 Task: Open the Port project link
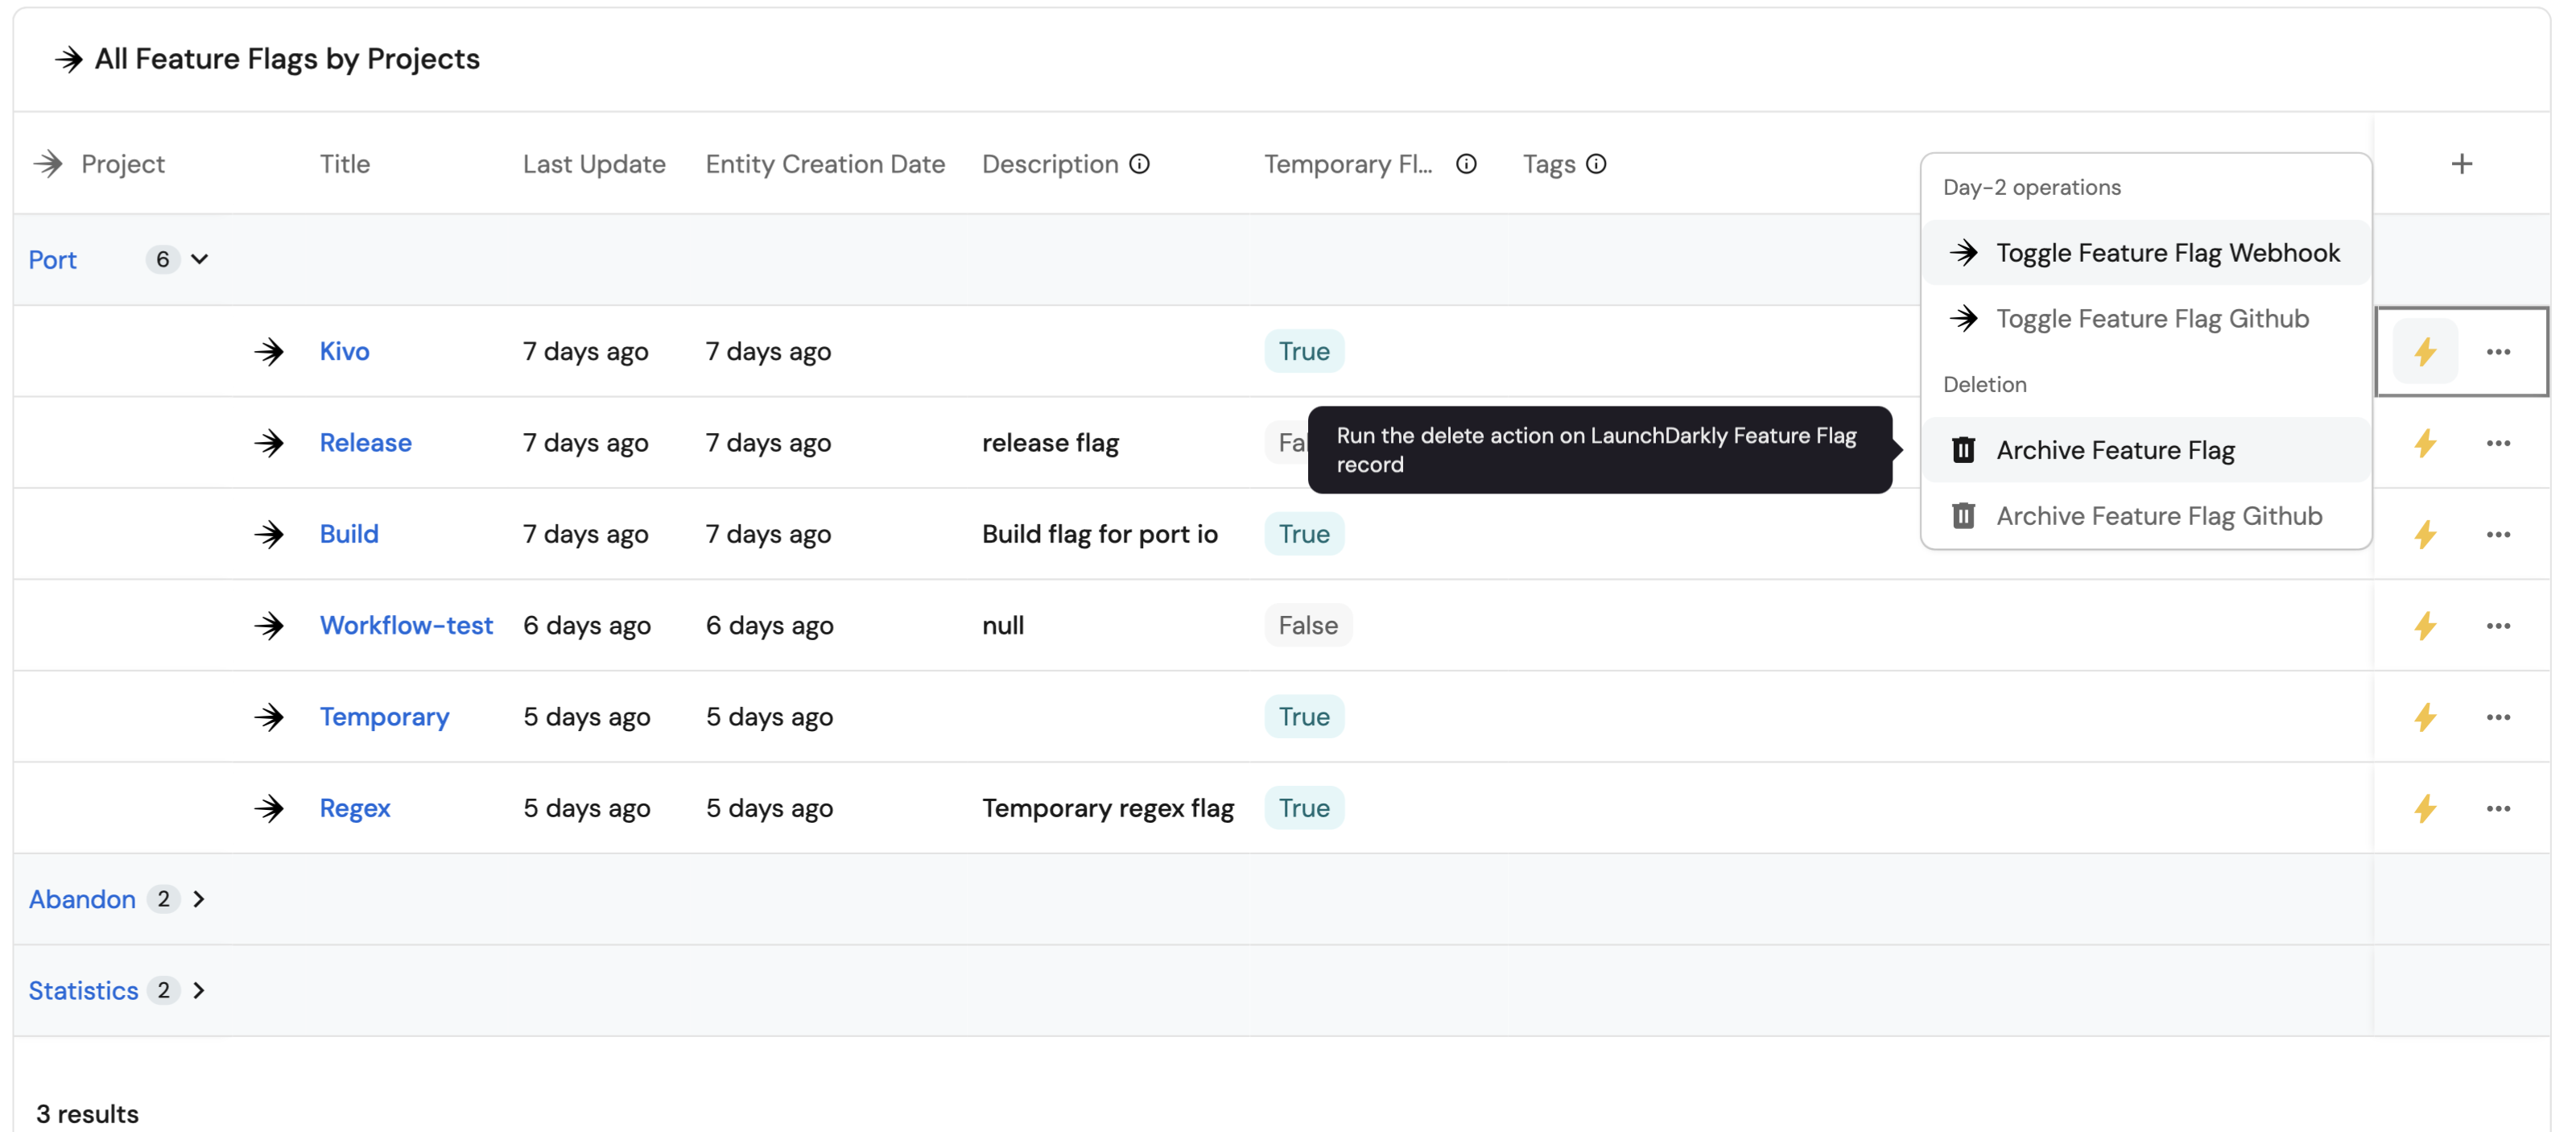click(52, 260)
